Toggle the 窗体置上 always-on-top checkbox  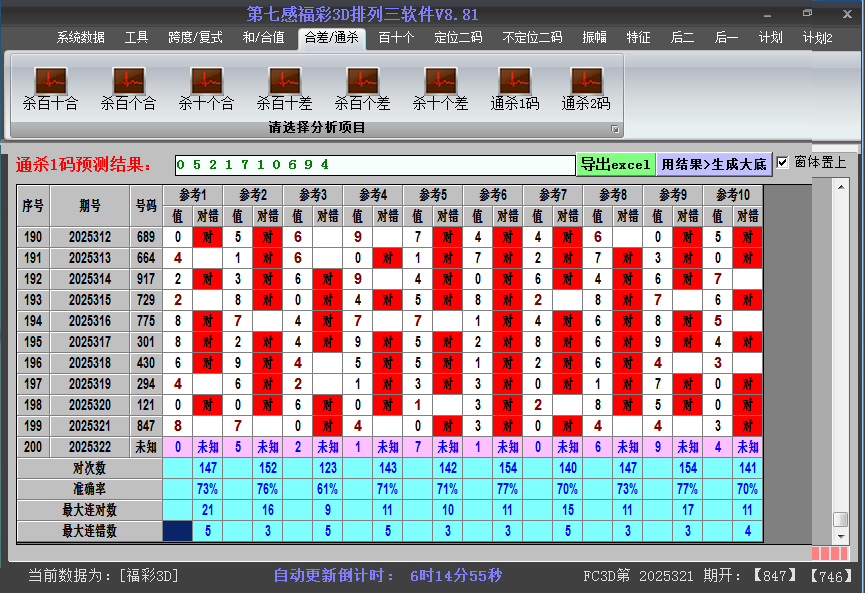coord(783,163)
